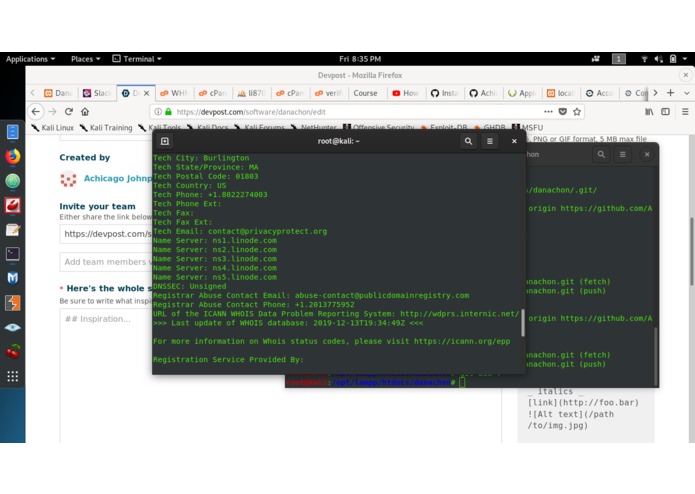Open new tab button in root@kali terminal
Viewport: 695px width, 494px height.
(x=165, y=141)
